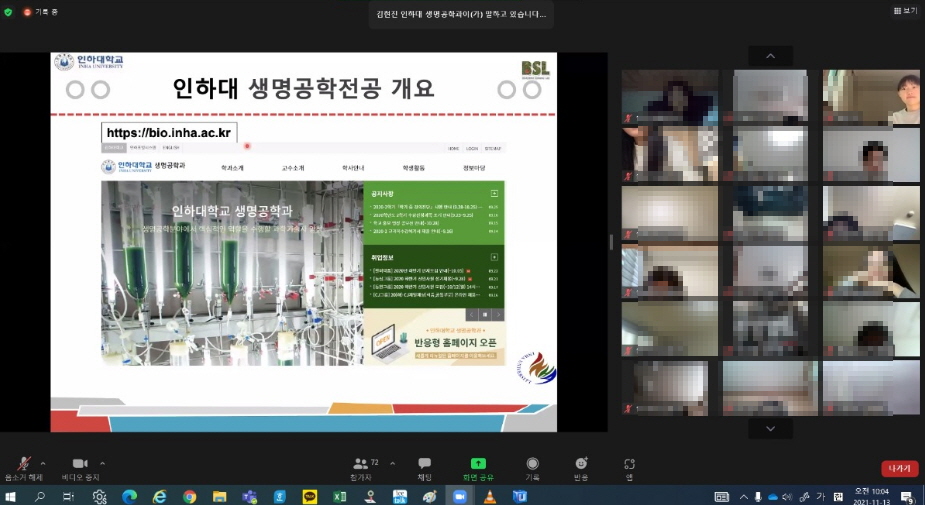
Task: Click 정보마당 menu in shared webpage
Action: coord(474,168)
